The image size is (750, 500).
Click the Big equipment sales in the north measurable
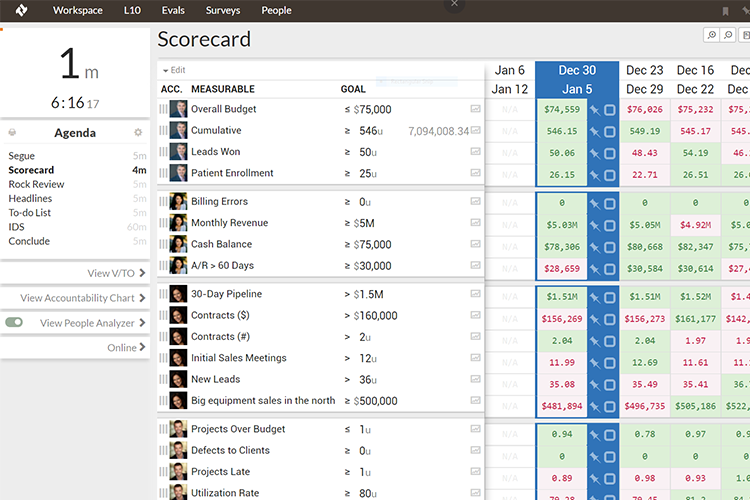point(263,400)
